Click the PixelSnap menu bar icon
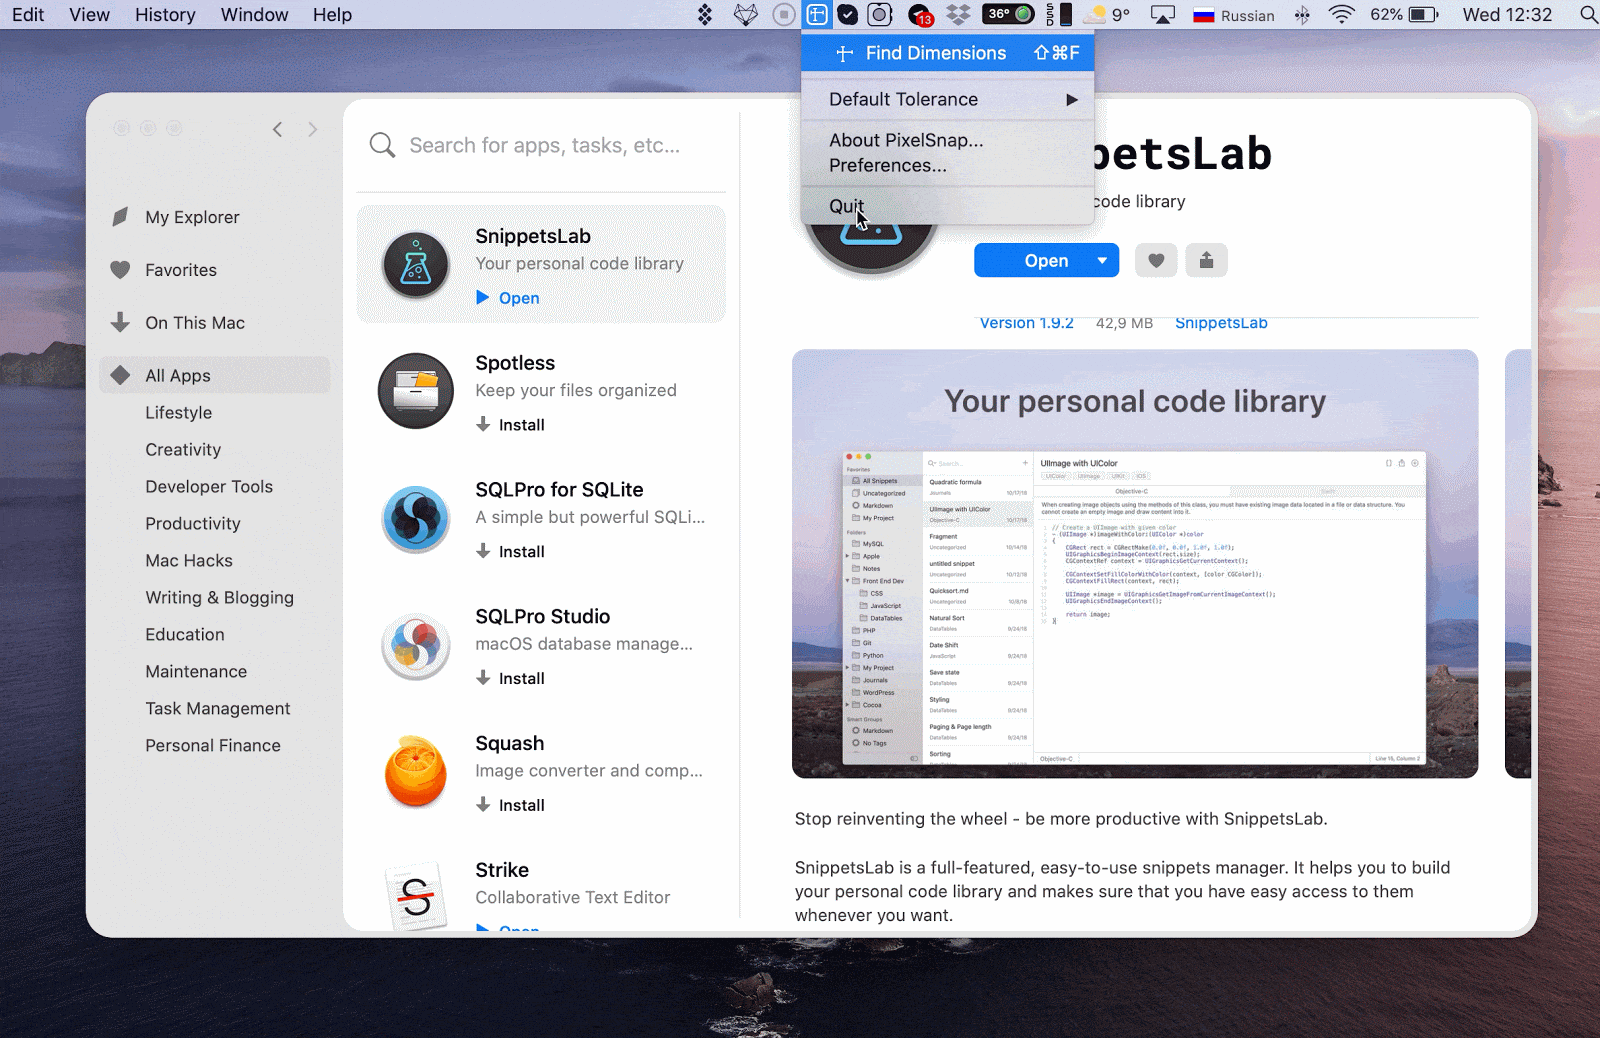The width and height of the screenshot is (1600, 1038). click(x=817, y=15)
